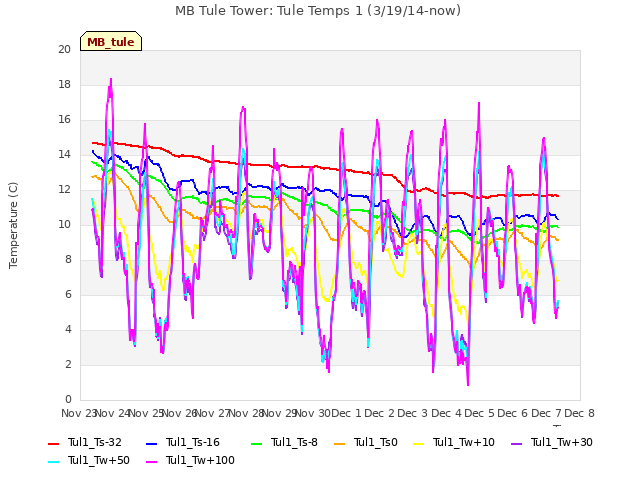Click the Dec 4 x-axis tick label

pyautogui.click(x=447, y=413)
